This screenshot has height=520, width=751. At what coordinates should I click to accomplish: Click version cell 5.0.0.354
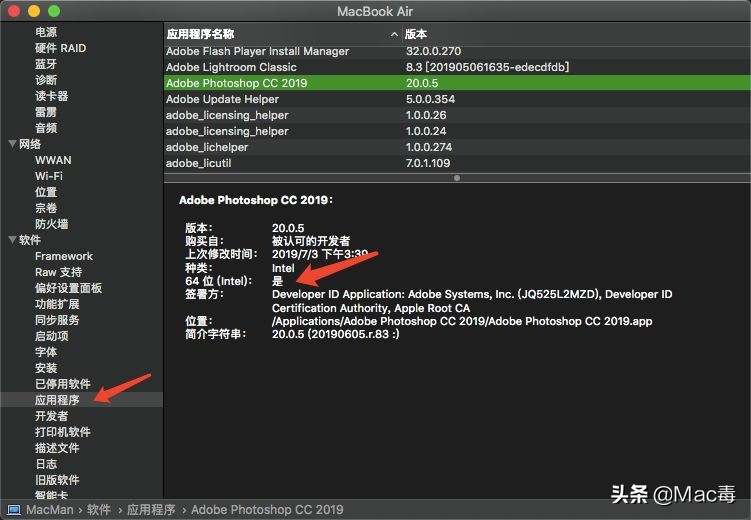coord(430,99)
